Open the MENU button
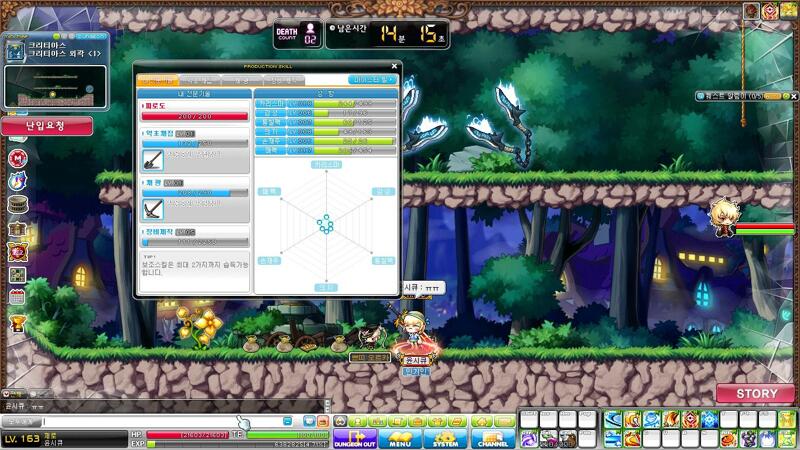 coord(400,439)
